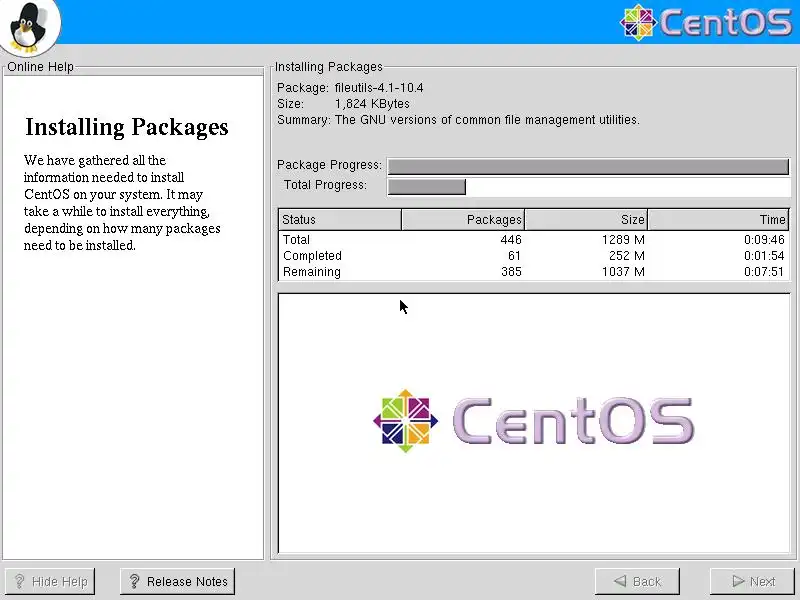Image resolution: width=800 pixels, height=600 pixels.
Task: Click the total size 1289 M
Action: pyautogui.click(x=623, y=239)
